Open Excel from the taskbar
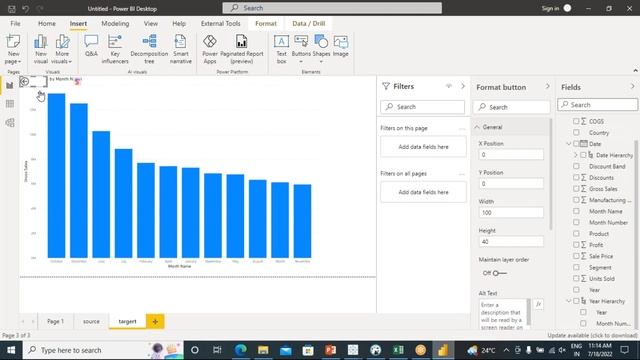 pos(398,350)
